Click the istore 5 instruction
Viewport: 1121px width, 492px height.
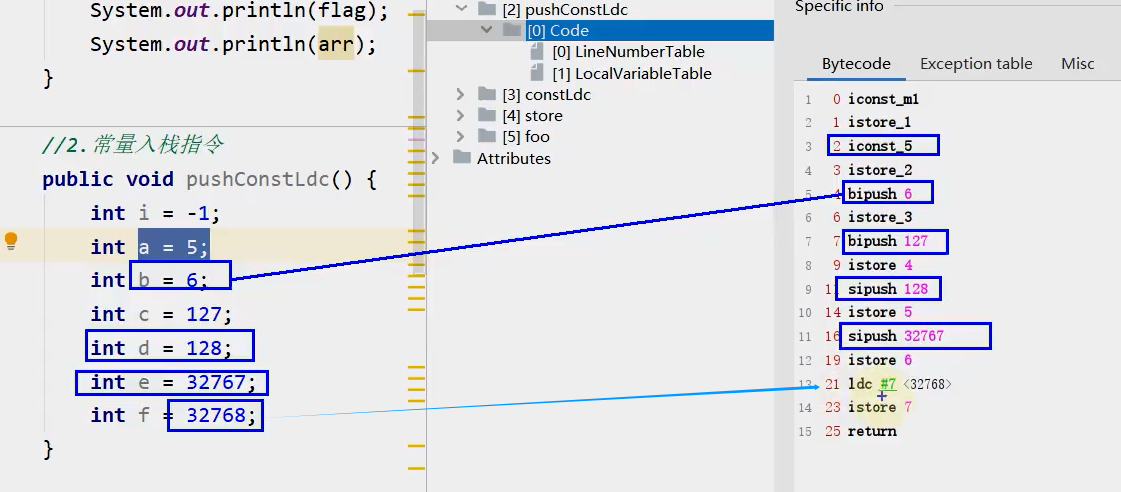point(880,313)
